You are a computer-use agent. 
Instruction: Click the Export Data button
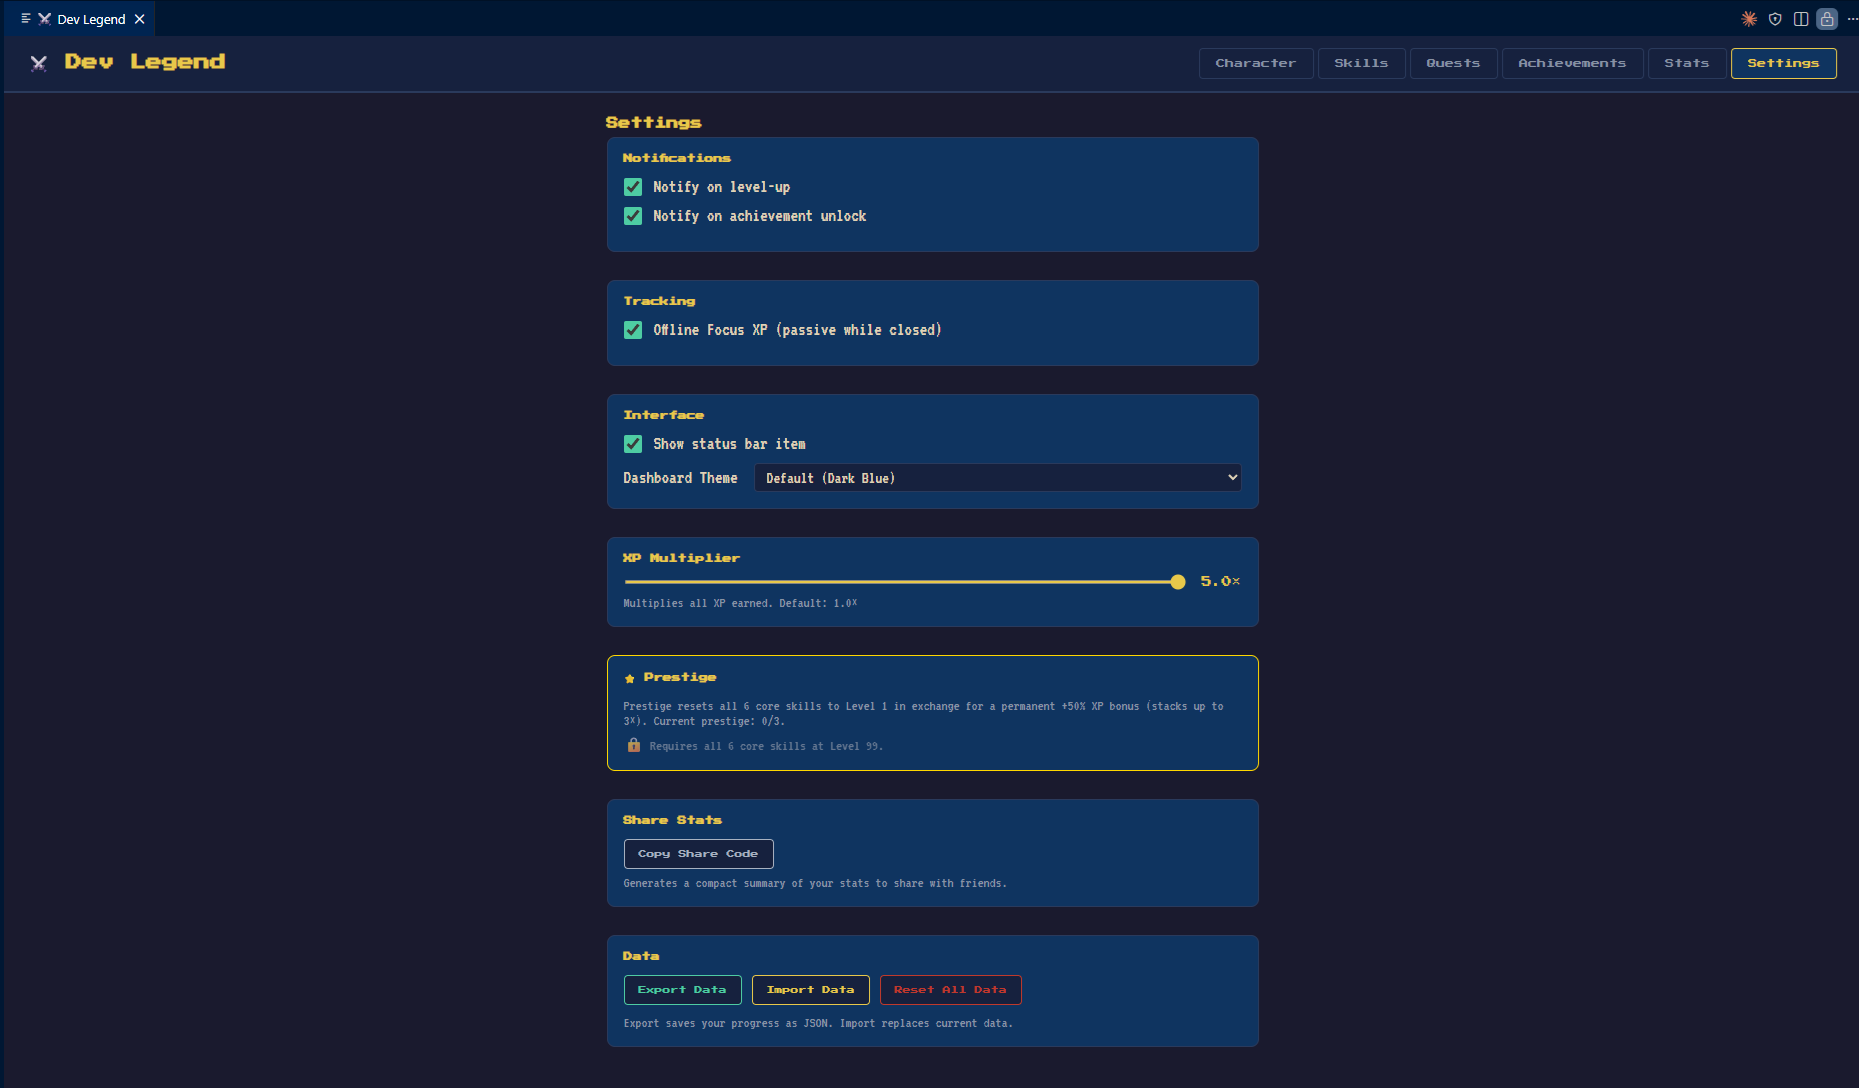682,990
